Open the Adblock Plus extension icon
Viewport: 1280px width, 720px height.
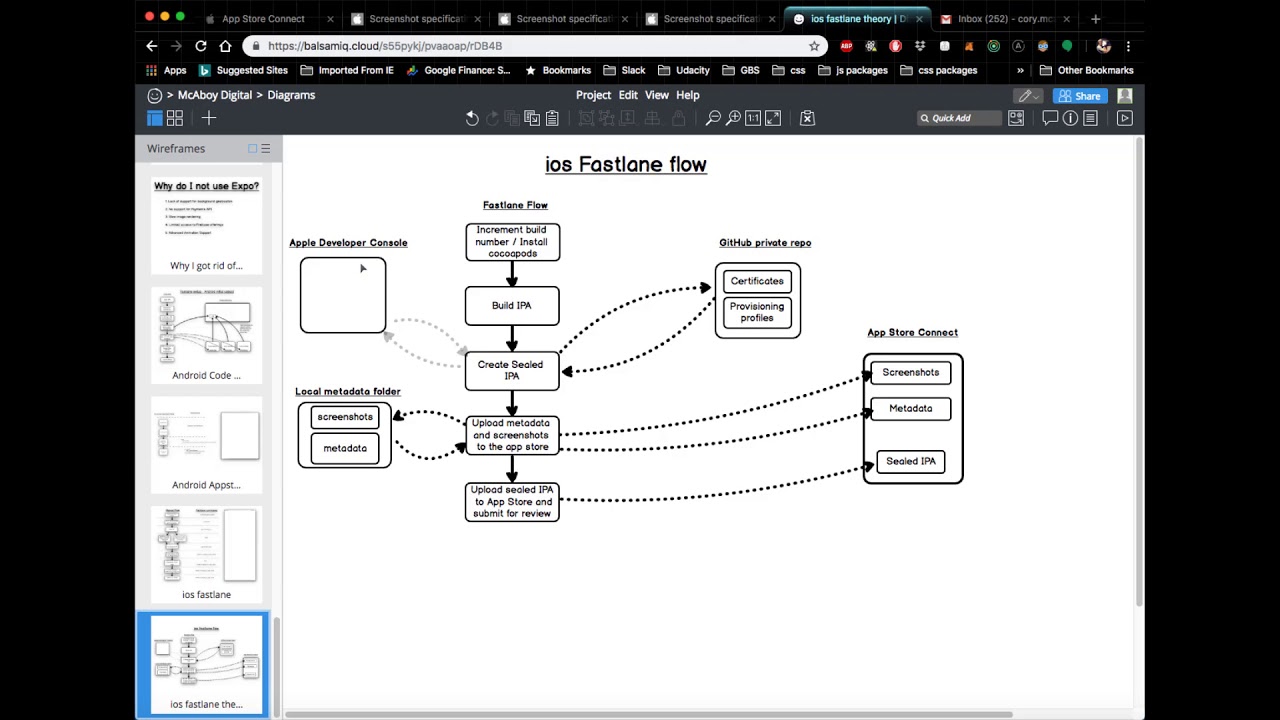[x=846, y=46]
